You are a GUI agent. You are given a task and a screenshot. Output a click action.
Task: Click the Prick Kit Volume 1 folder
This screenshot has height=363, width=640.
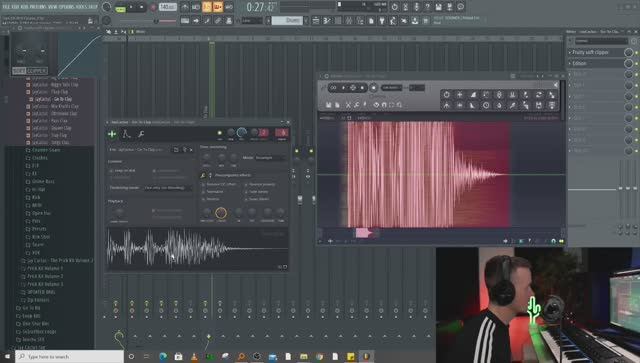tap(45, 268)
